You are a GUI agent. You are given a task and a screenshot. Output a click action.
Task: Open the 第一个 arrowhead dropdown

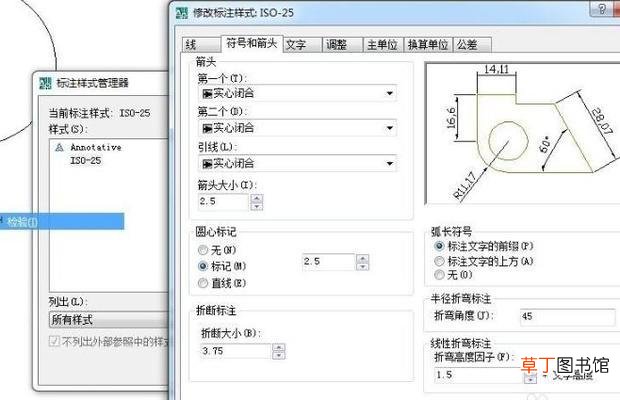pos(297,94)
